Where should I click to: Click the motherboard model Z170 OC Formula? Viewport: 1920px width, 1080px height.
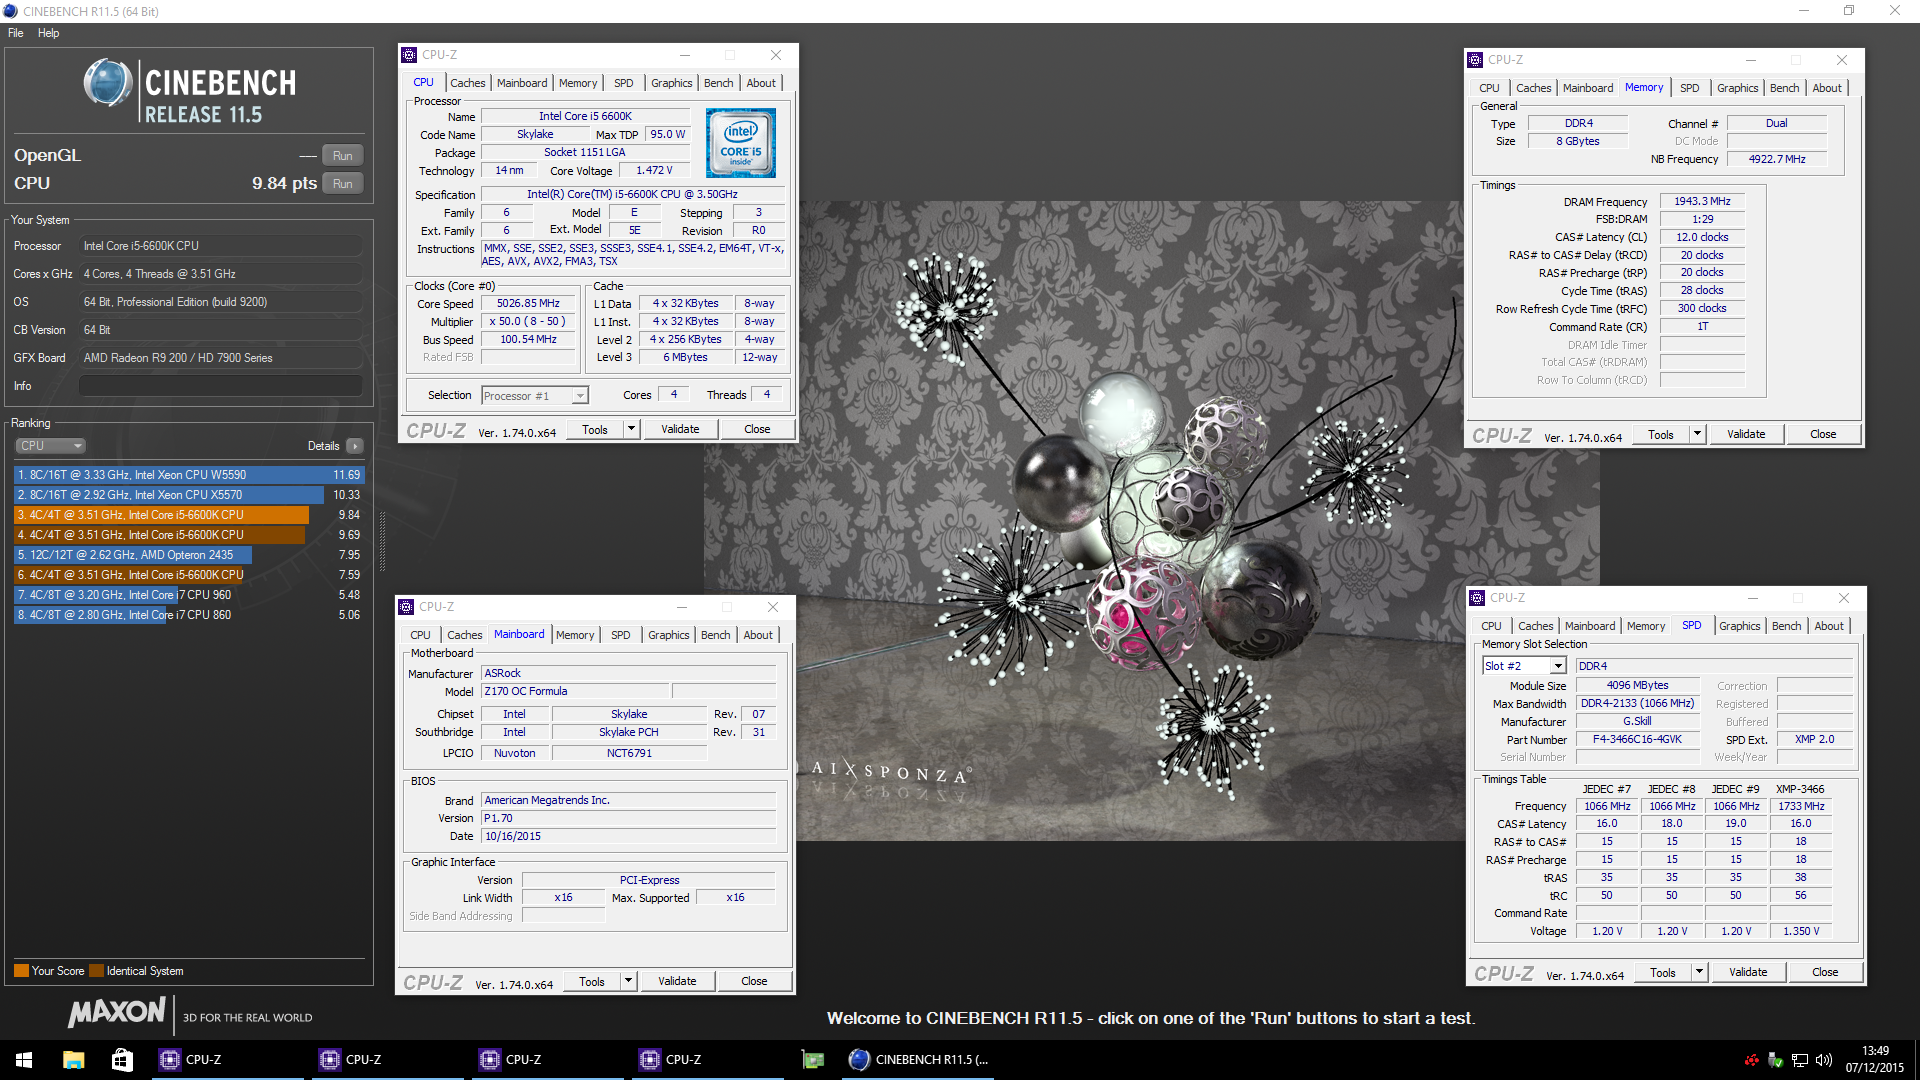click(x=575, y=692)
